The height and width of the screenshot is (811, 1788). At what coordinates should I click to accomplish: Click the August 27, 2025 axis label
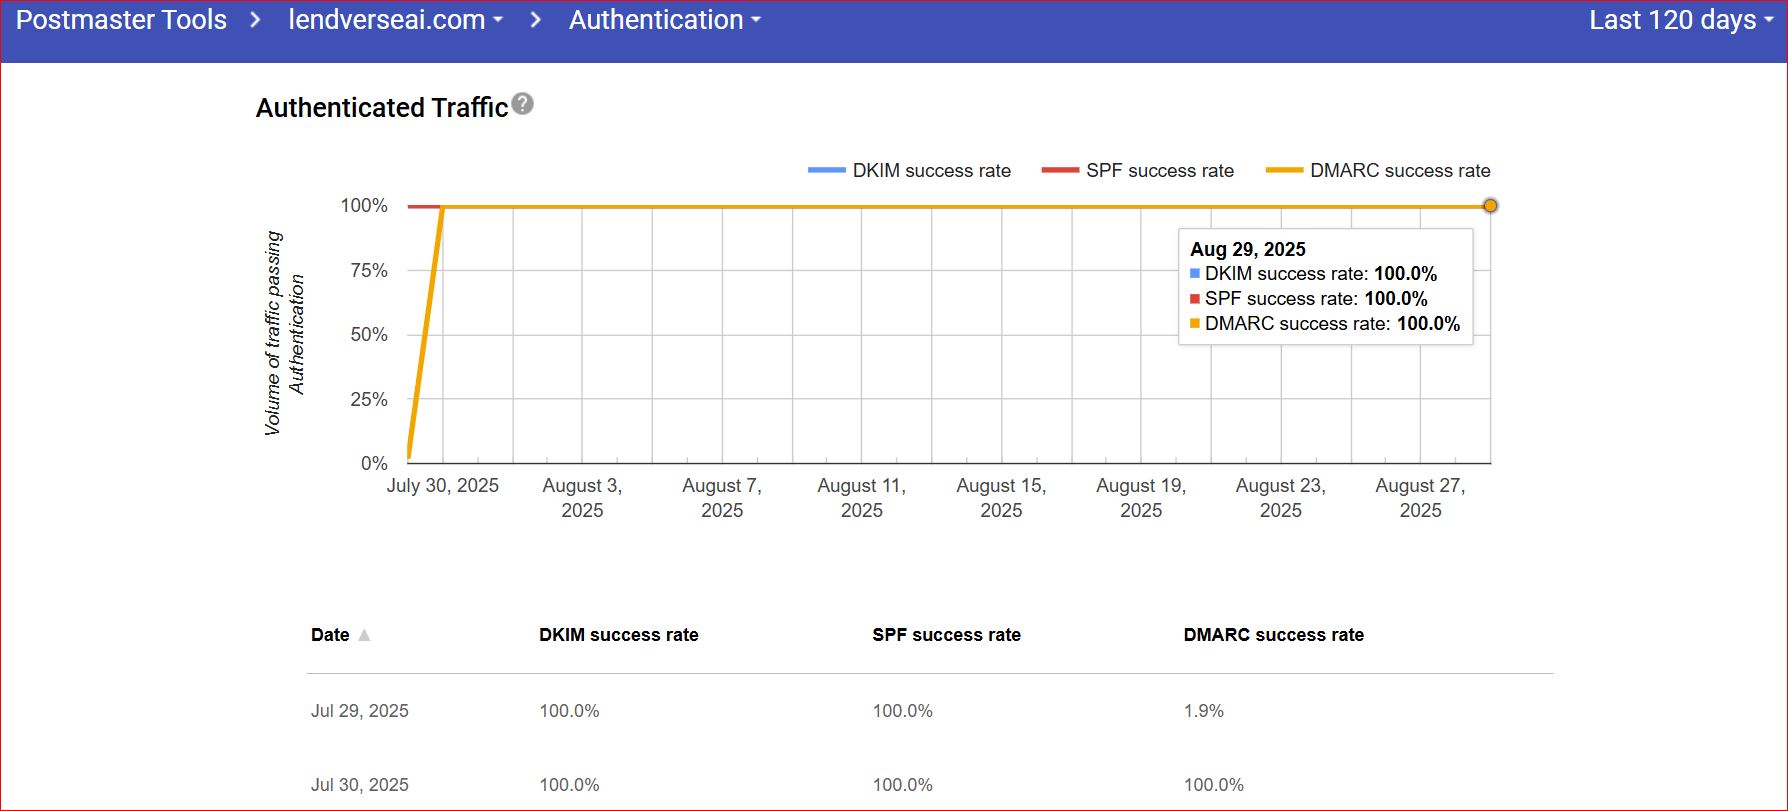click(1420, 497)
